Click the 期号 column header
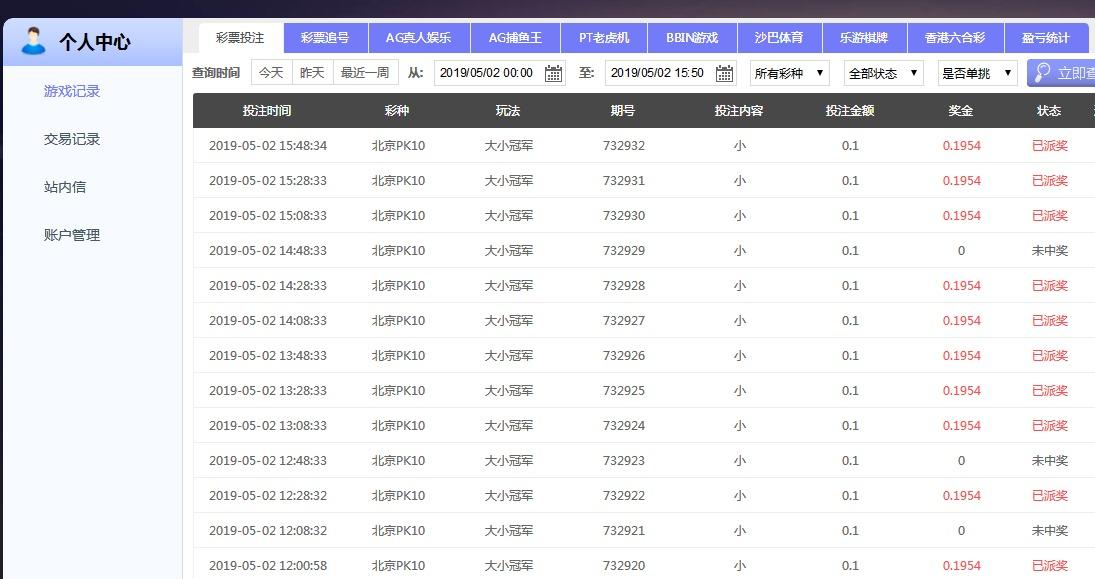 tap(623, 110)
